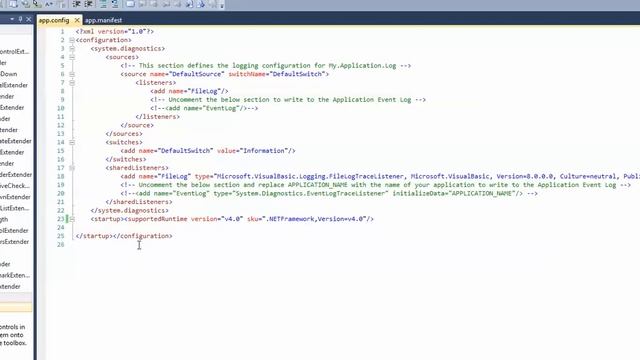The width and height of the screenshot is (640, 360).
Task: Collapse the sources node on line 4
Action: 72,57
